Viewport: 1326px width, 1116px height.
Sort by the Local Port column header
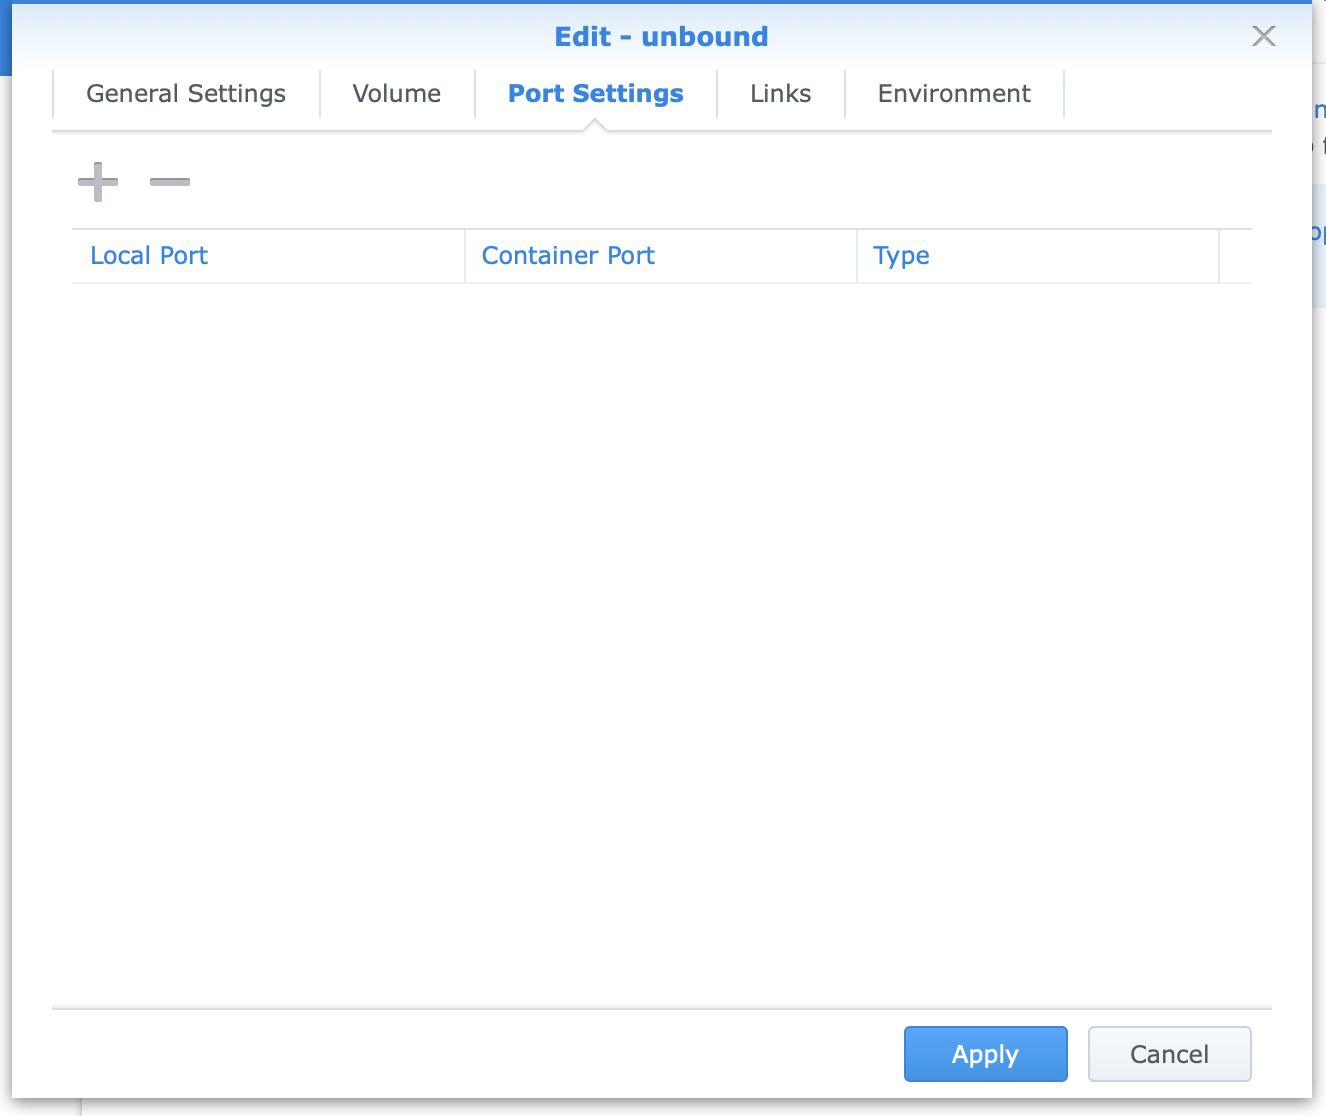pyautogui.click(x=149, y=256)
